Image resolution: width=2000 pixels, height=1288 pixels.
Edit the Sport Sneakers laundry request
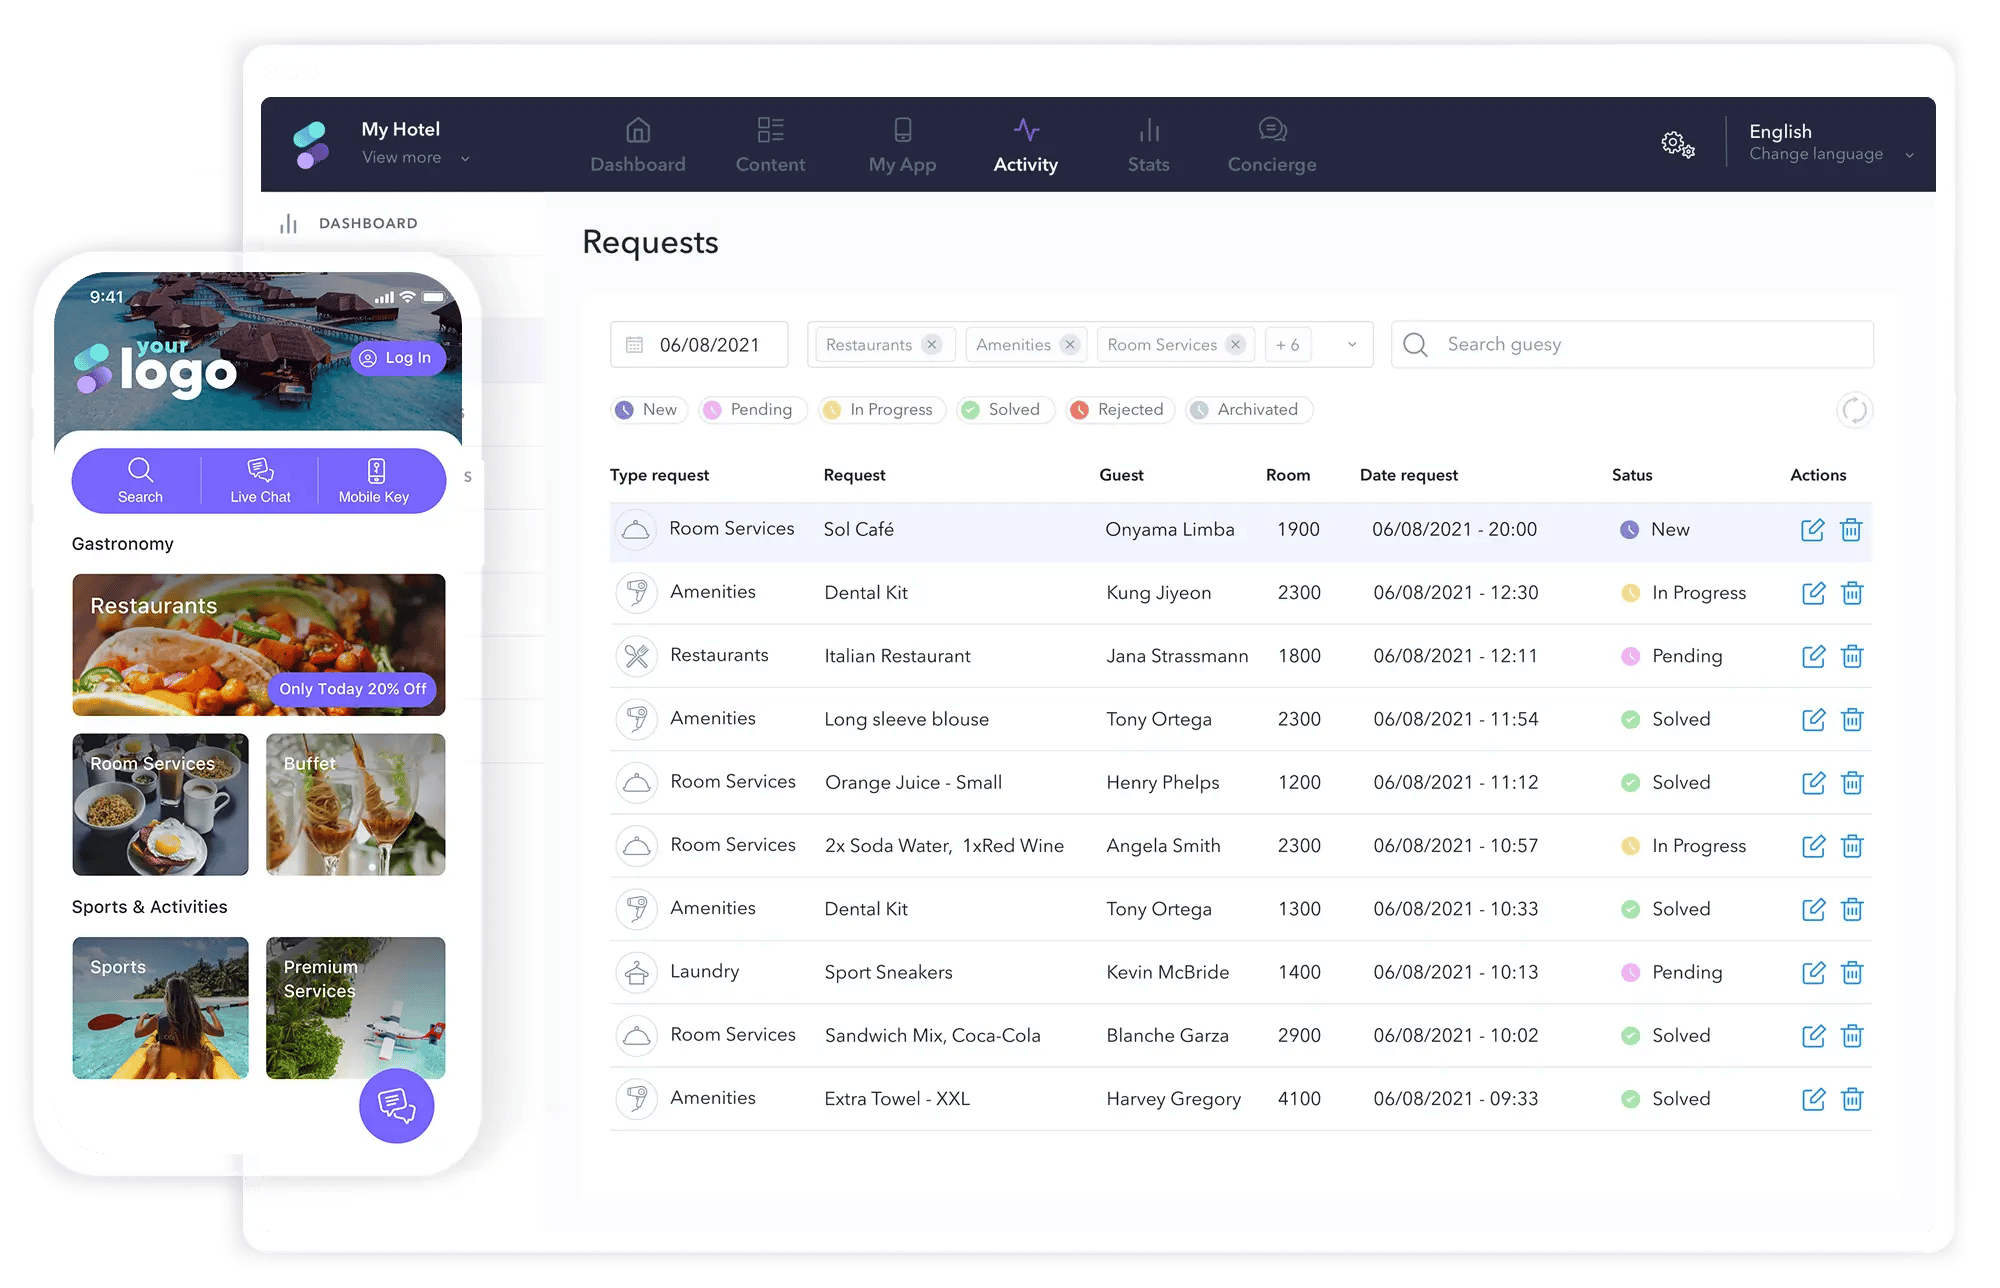(1813, 972)
